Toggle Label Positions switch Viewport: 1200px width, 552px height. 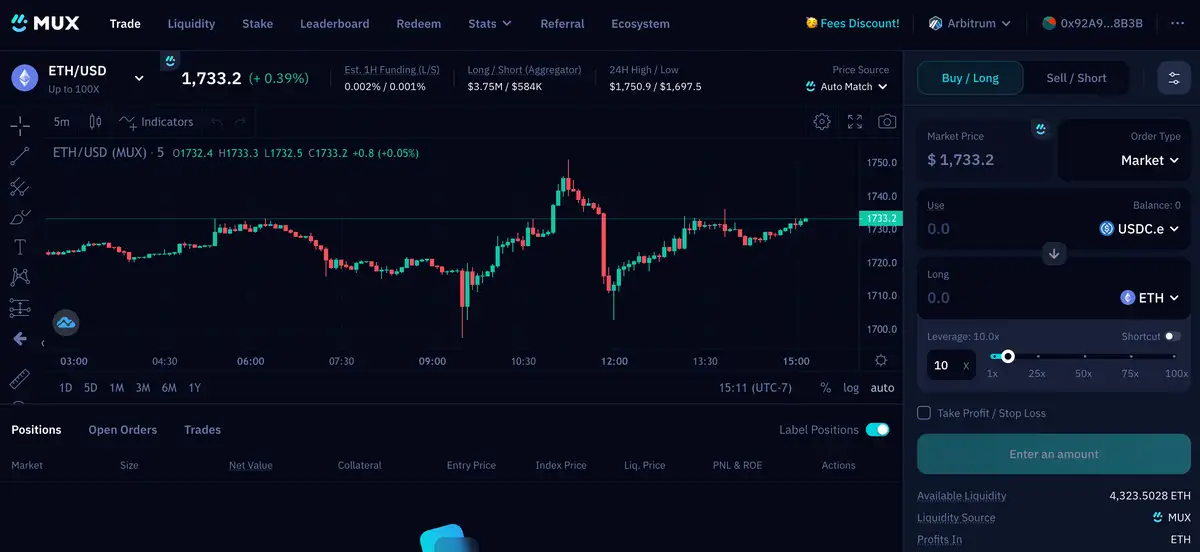coord(877,430)
